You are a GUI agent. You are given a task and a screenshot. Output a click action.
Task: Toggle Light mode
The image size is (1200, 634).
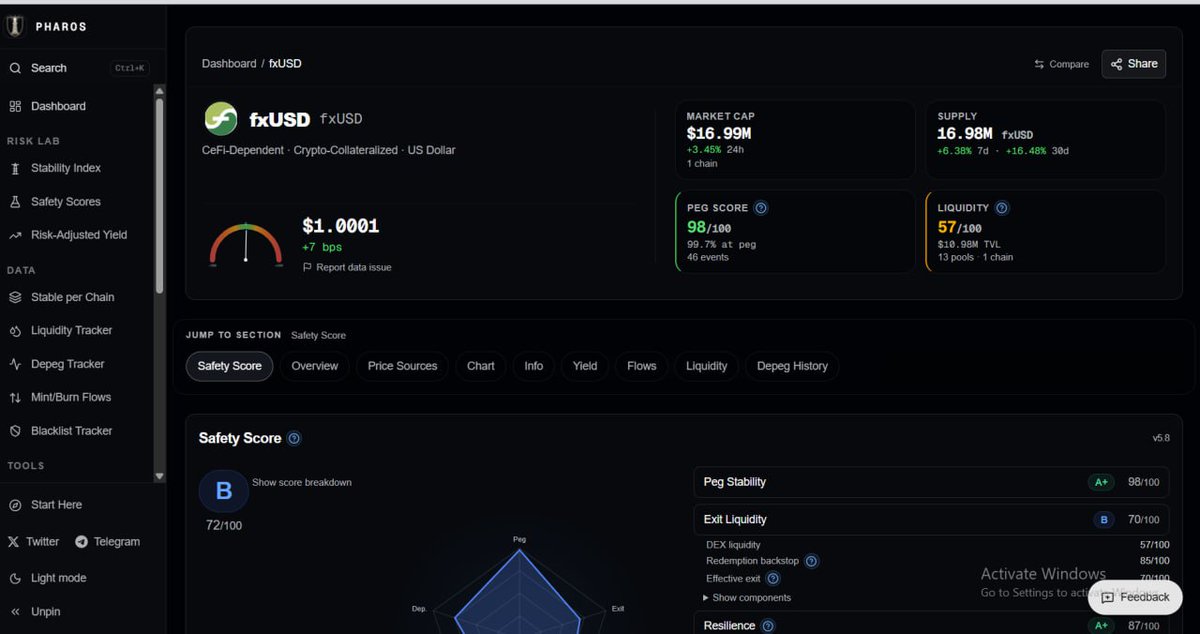[x=48, y=578]
